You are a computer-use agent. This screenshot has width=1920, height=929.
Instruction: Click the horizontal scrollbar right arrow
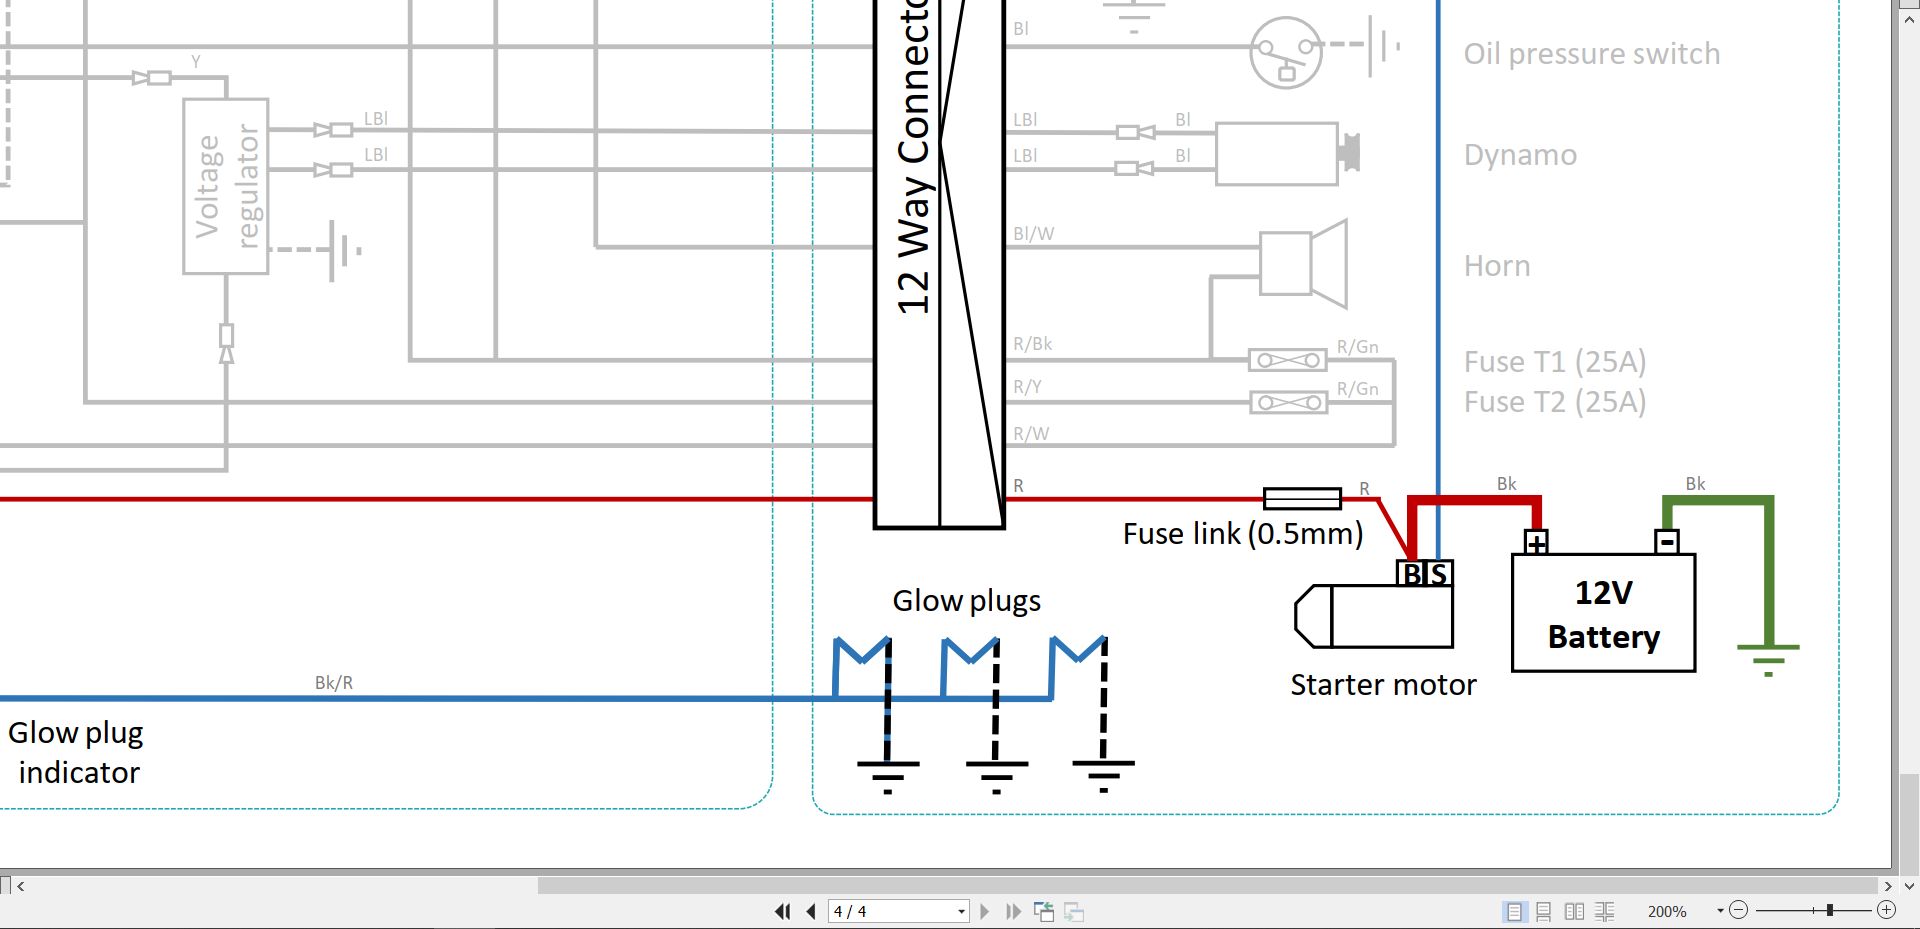pyautogui.click(x=1888, y=886)
